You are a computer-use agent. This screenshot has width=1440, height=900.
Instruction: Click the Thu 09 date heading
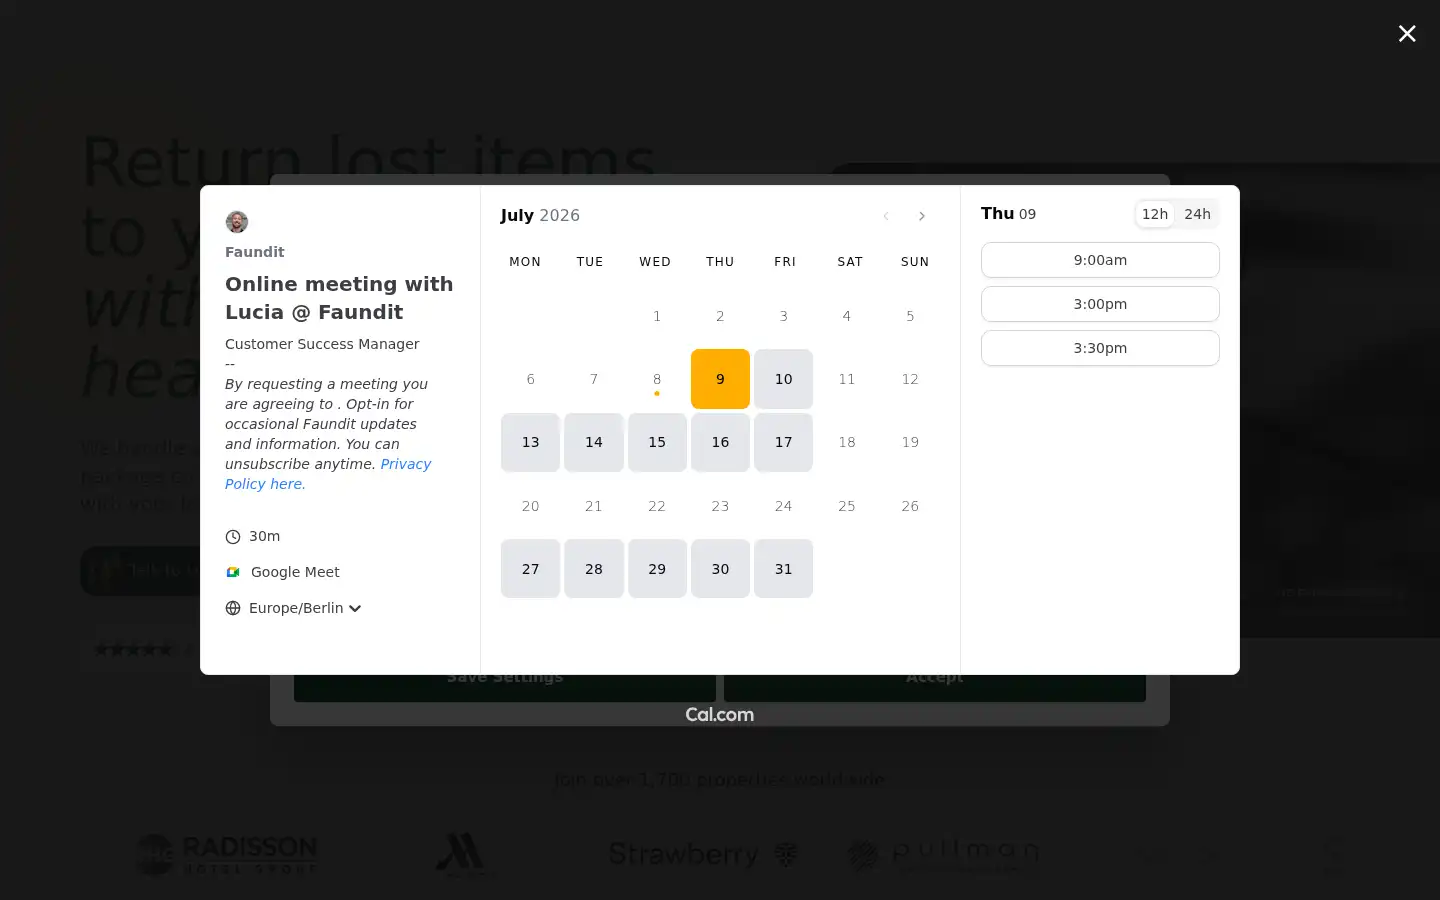1008,213
